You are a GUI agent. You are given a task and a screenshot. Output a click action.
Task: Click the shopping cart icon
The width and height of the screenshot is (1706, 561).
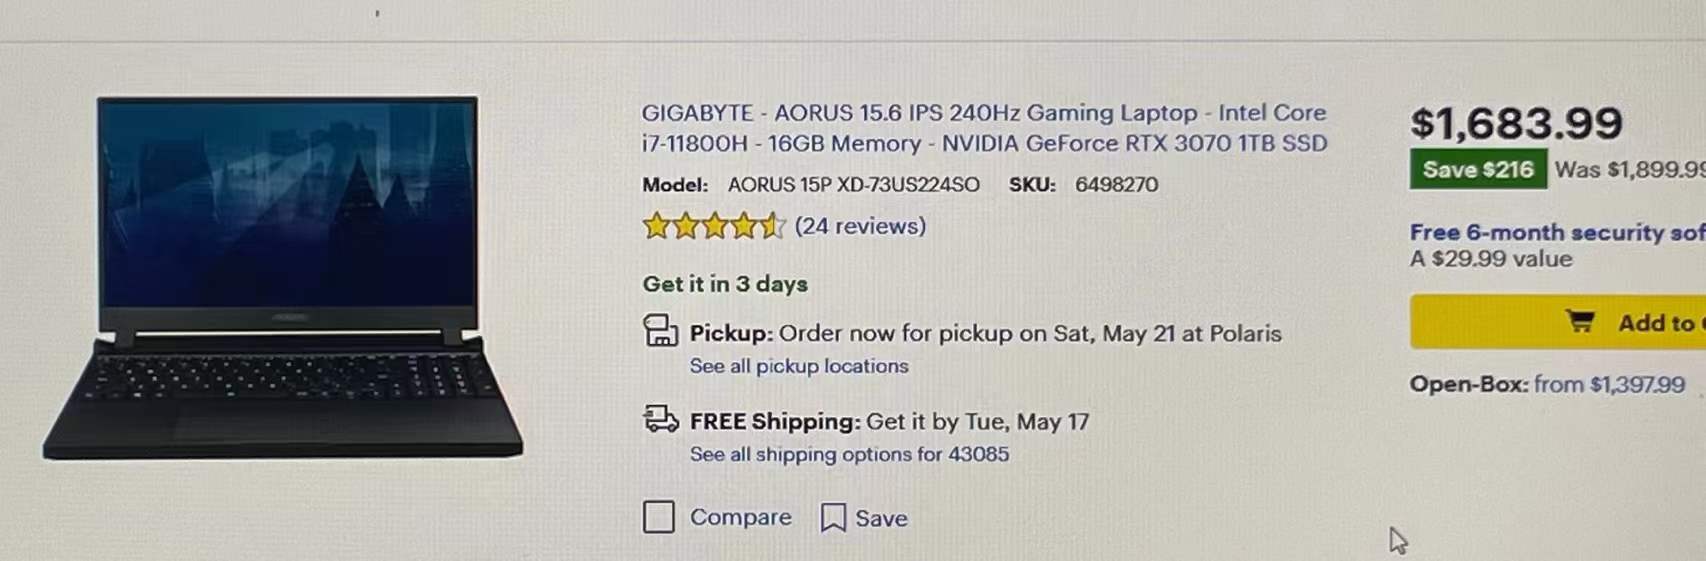1580,322
